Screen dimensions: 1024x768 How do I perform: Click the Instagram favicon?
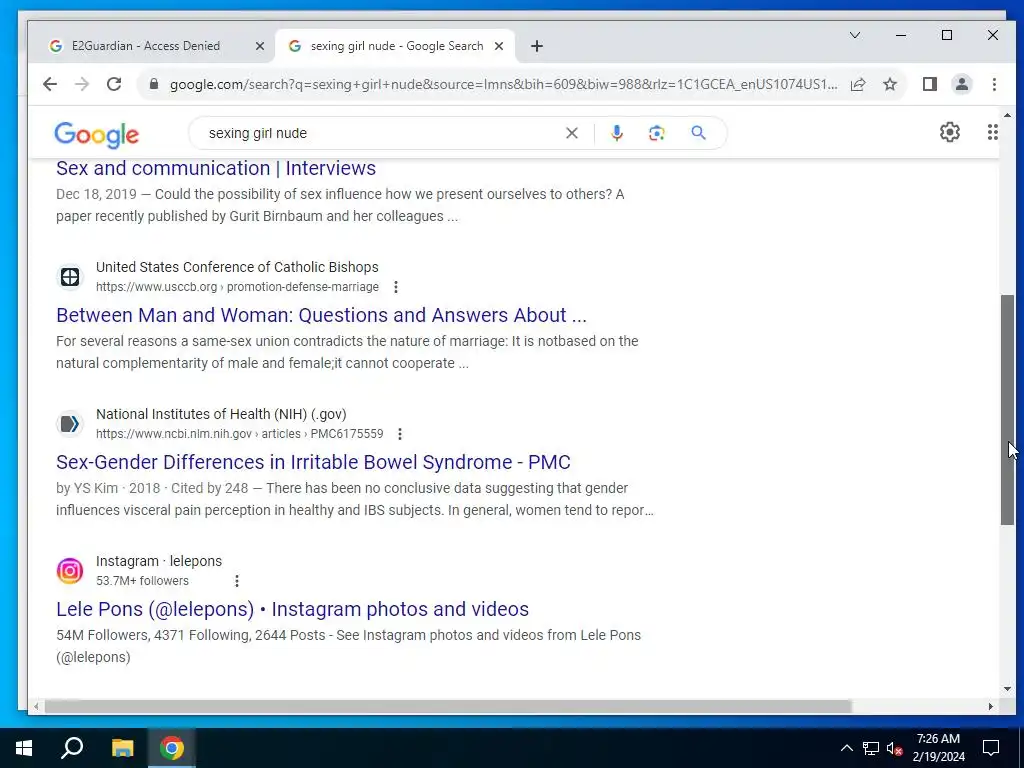[x=70, y=571]
